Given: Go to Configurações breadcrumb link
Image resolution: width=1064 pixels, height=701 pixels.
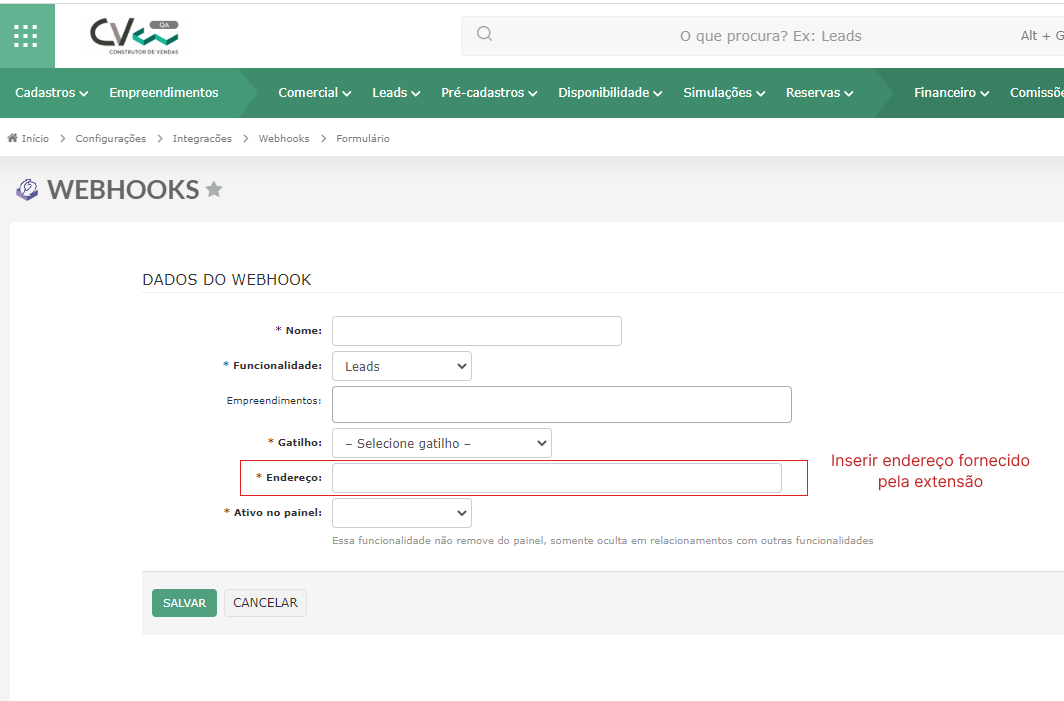Looking at the screenshot, I should 111,138.
